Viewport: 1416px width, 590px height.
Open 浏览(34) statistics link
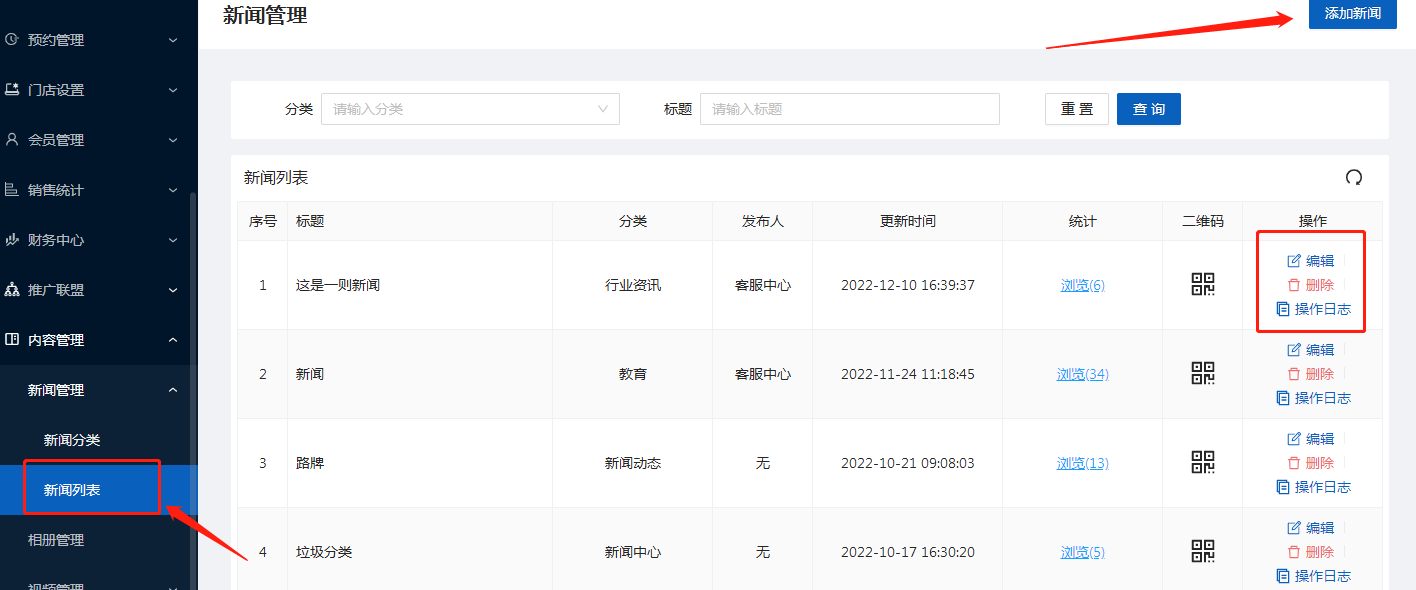(1082, 374)
